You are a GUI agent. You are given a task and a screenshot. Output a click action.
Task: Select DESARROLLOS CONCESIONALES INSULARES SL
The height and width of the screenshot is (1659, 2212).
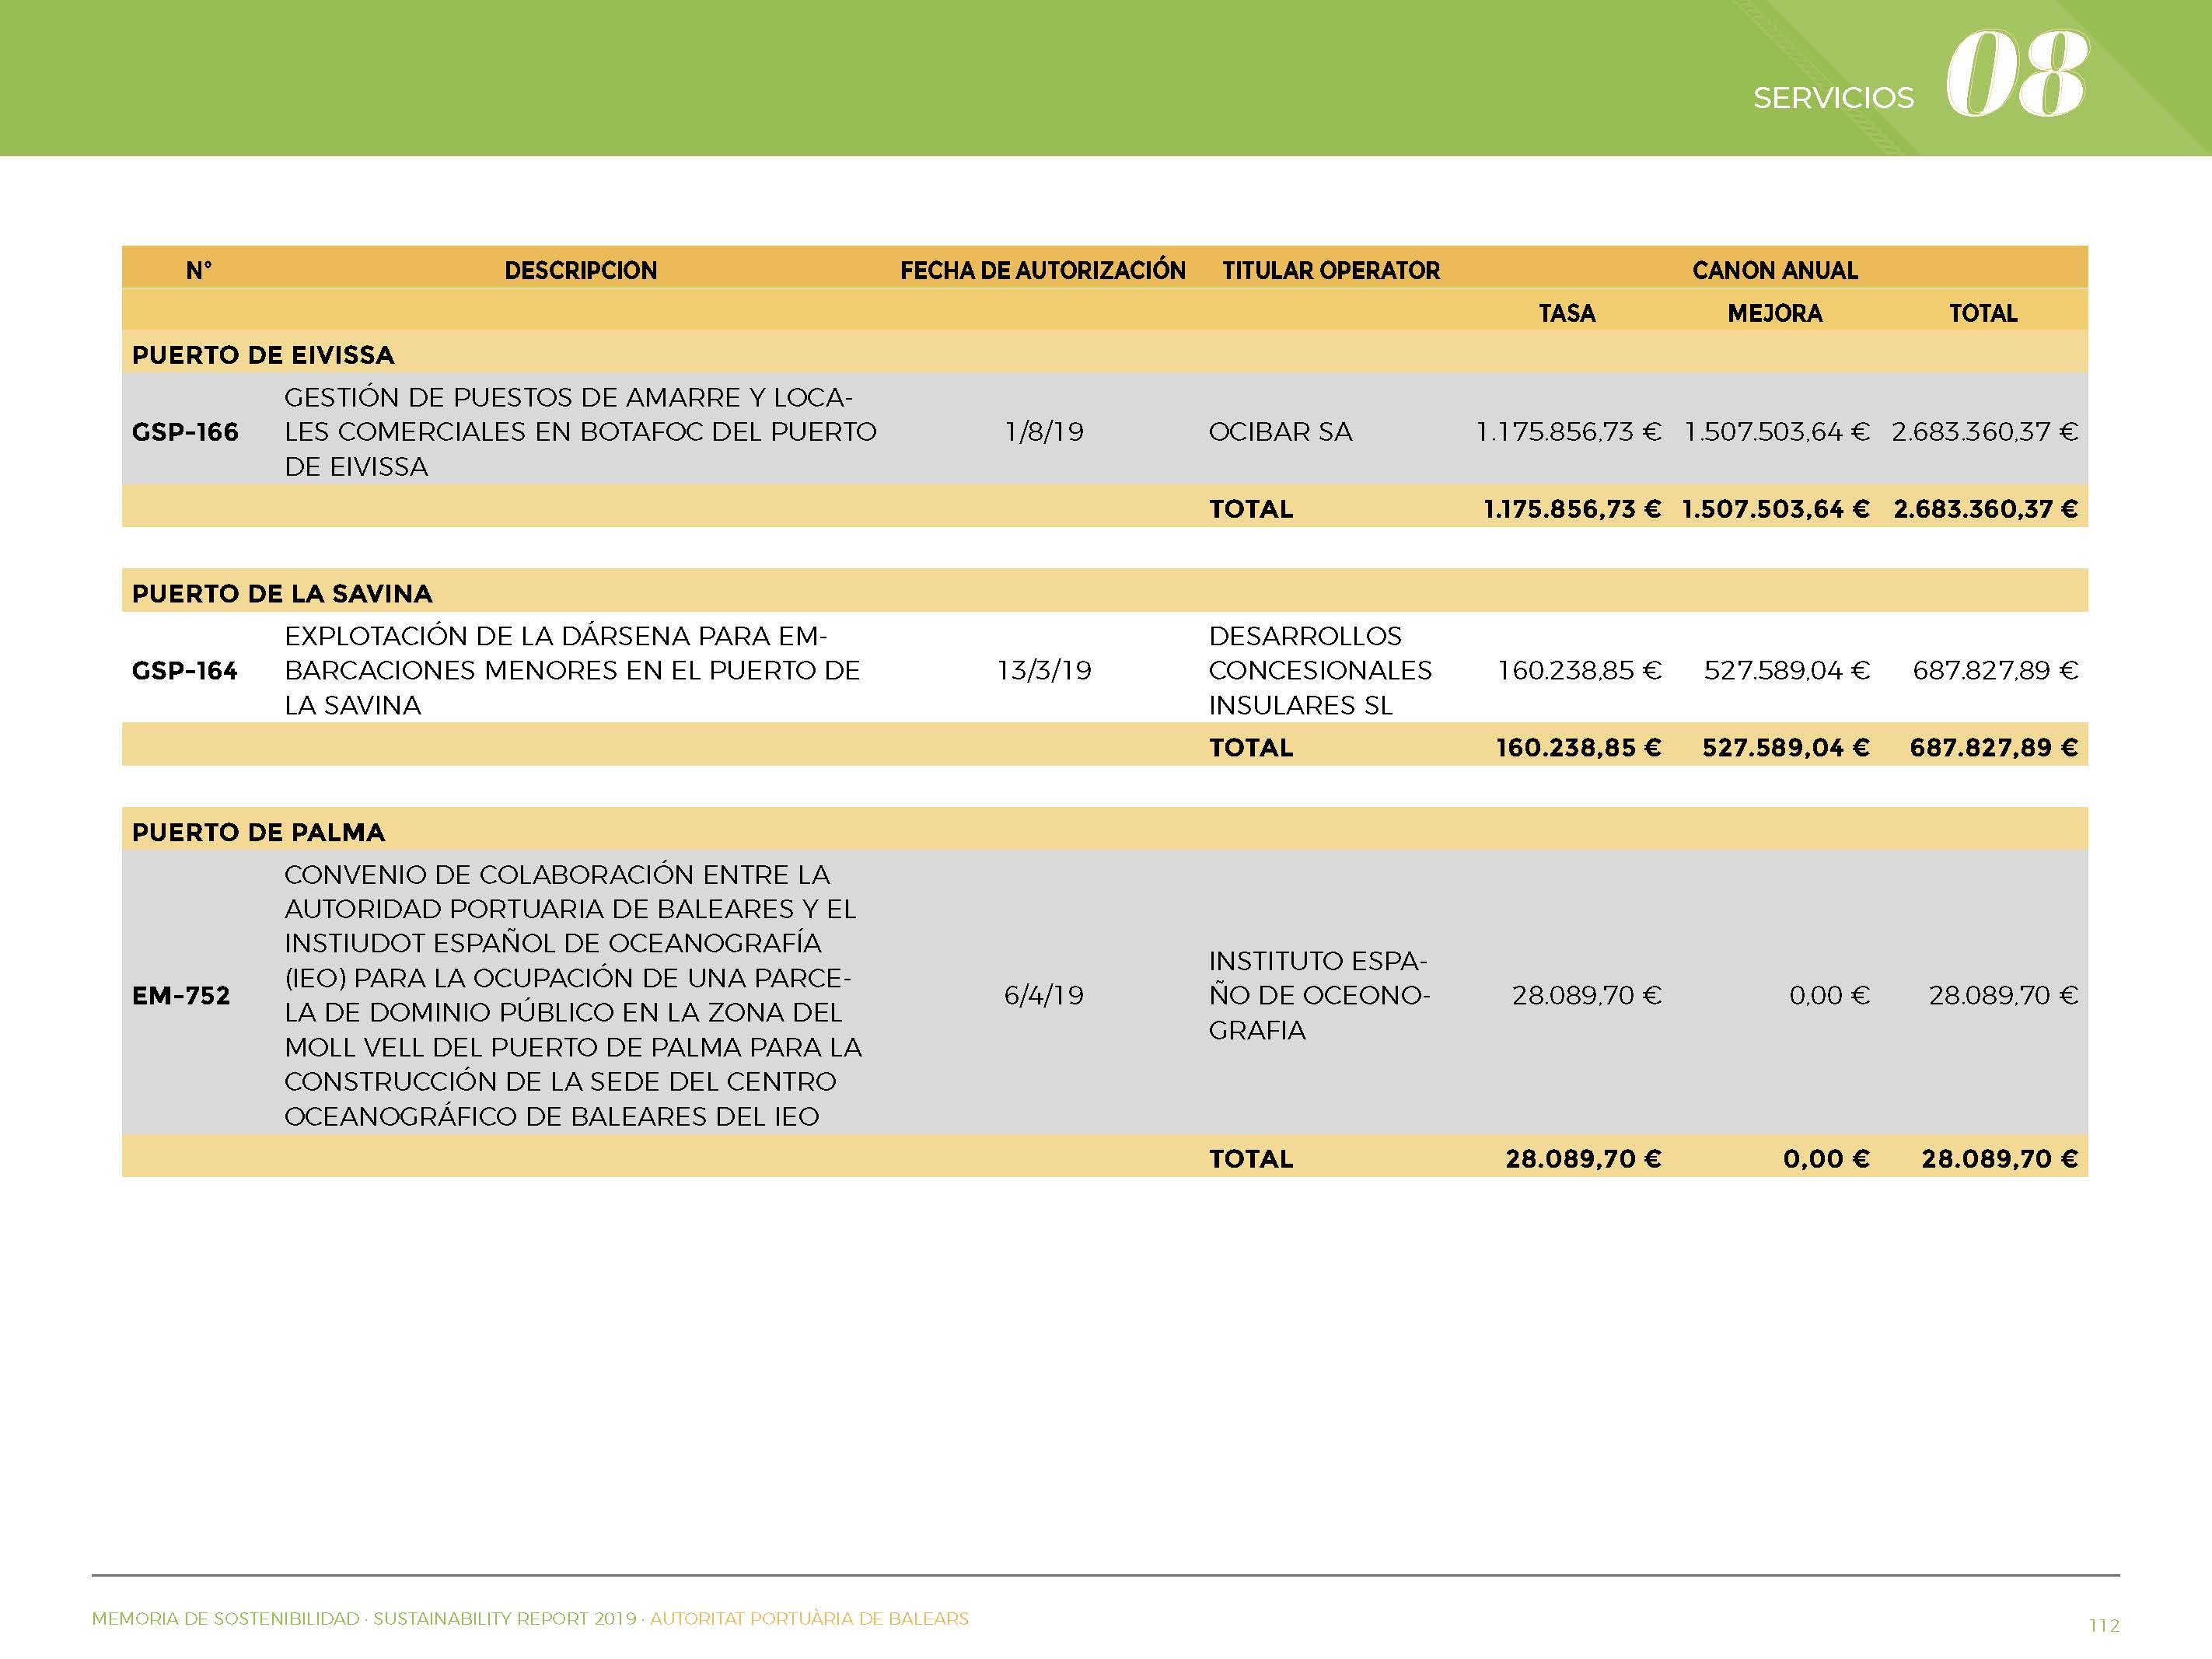coord(1320,670)
